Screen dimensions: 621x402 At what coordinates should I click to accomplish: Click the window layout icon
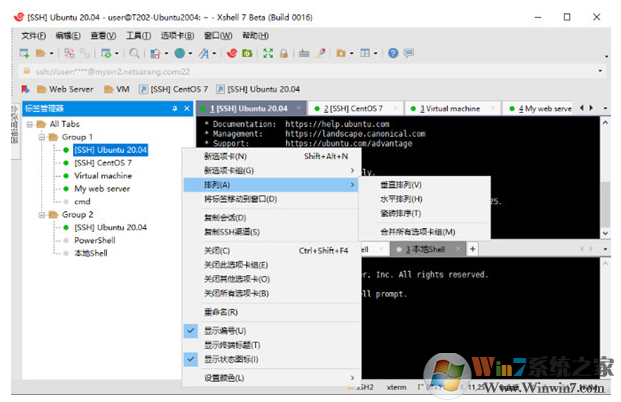click(365, 53)
